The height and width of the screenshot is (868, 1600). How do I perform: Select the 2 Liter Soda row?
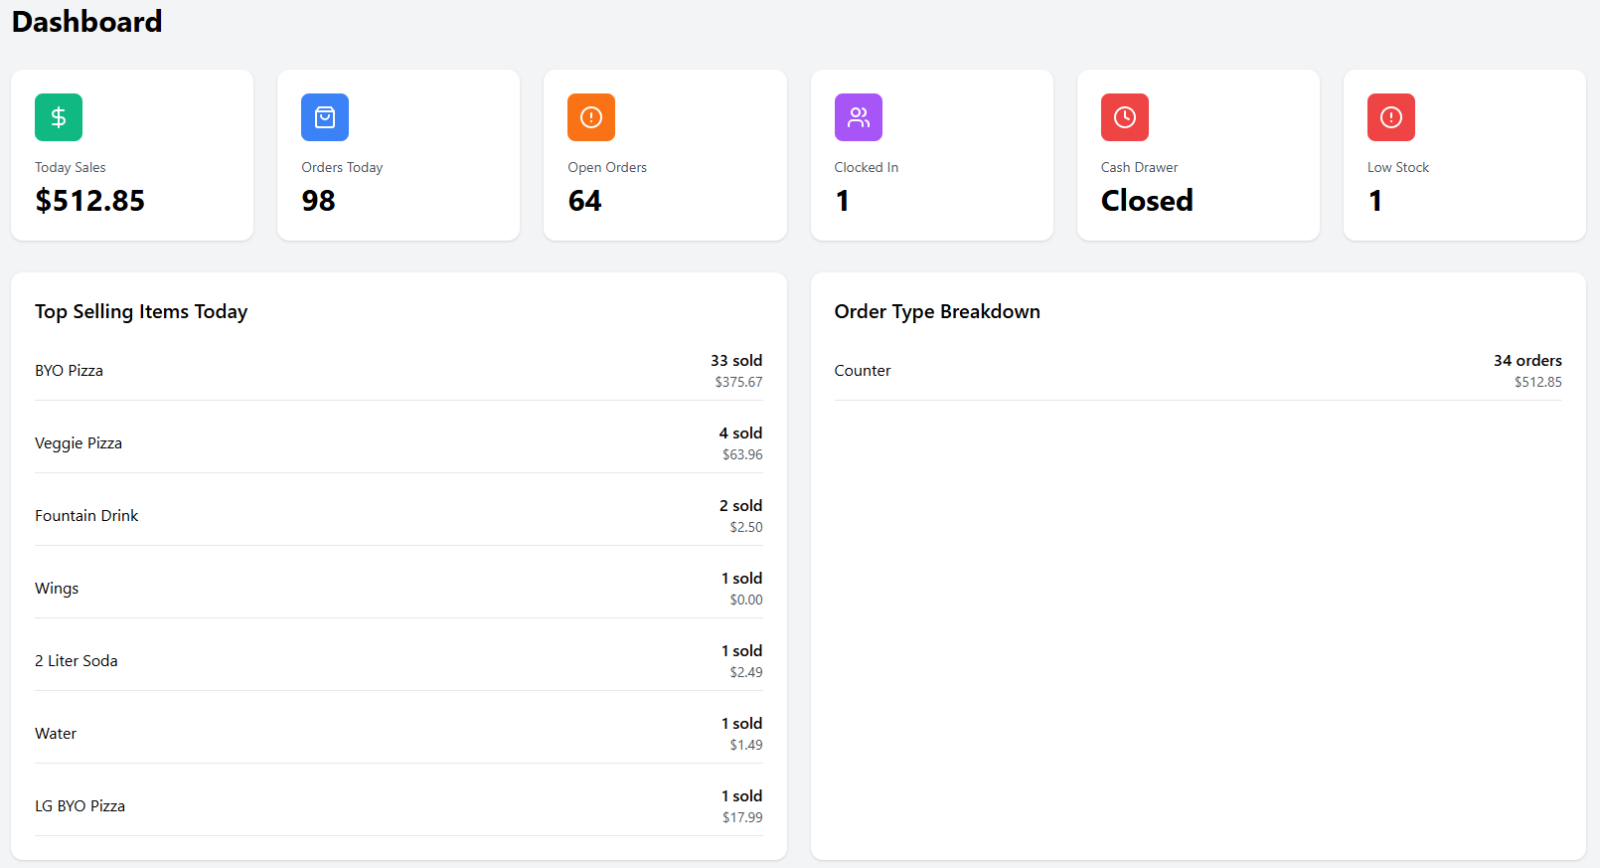[x=398, y=661]
